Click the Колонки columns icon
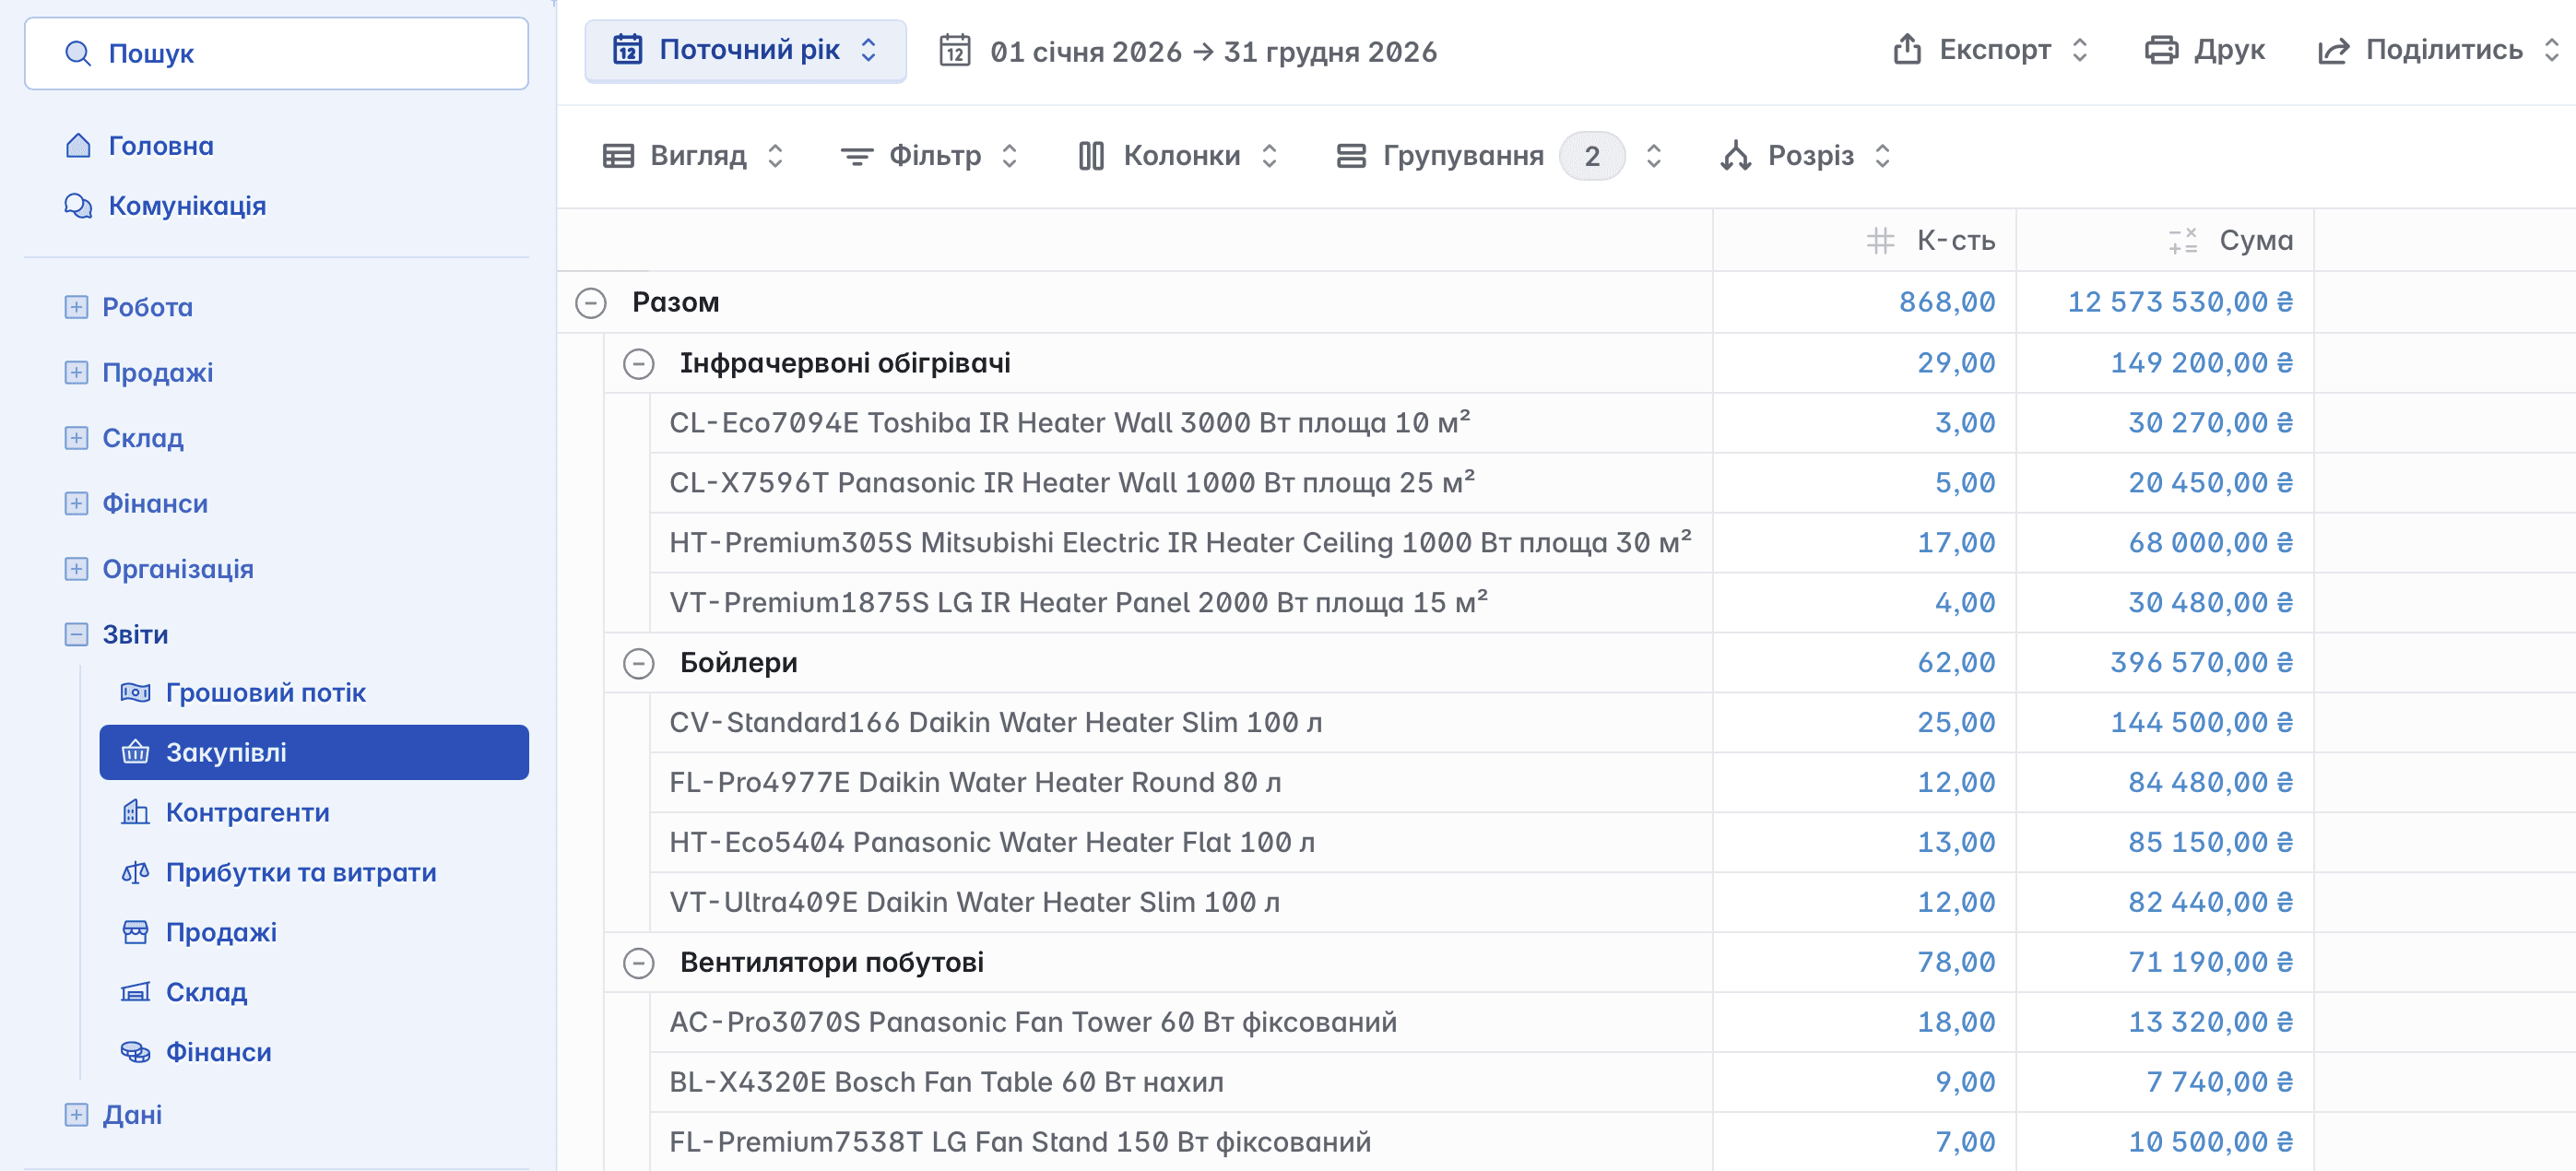 click(x=1090, y=156)
